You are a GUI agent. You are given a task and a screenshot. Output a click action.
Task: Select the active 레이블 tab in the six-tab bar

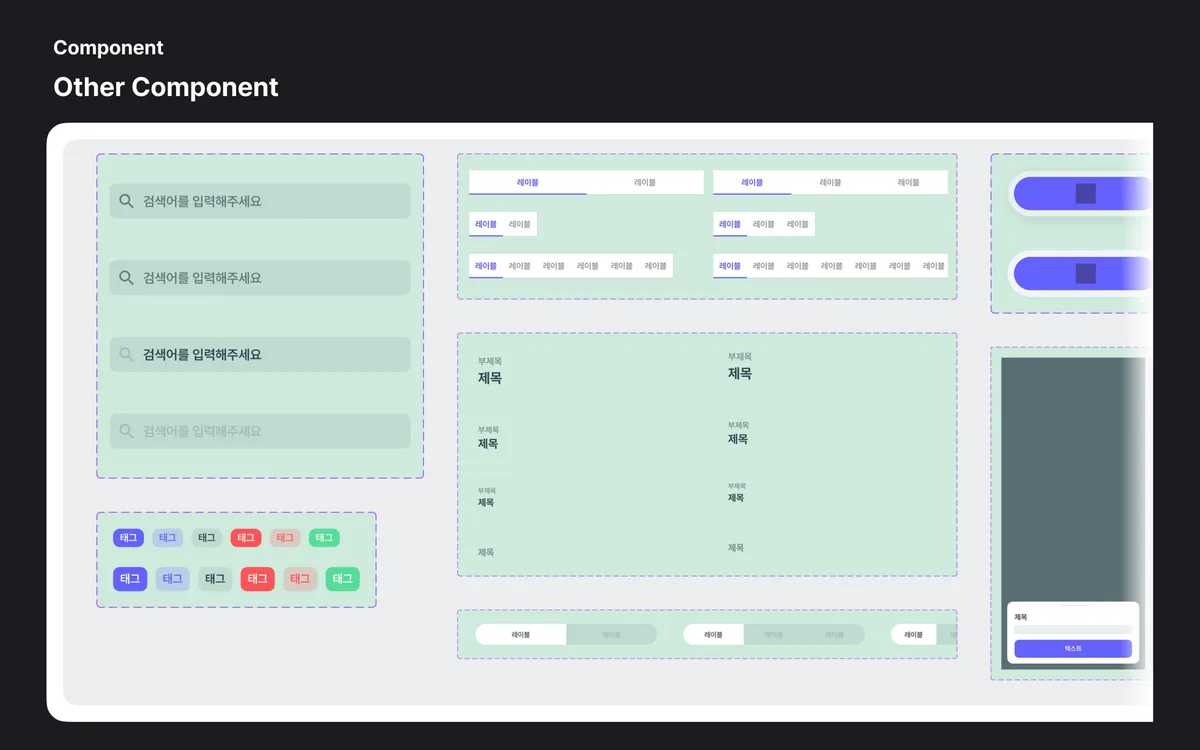point(486,266)
